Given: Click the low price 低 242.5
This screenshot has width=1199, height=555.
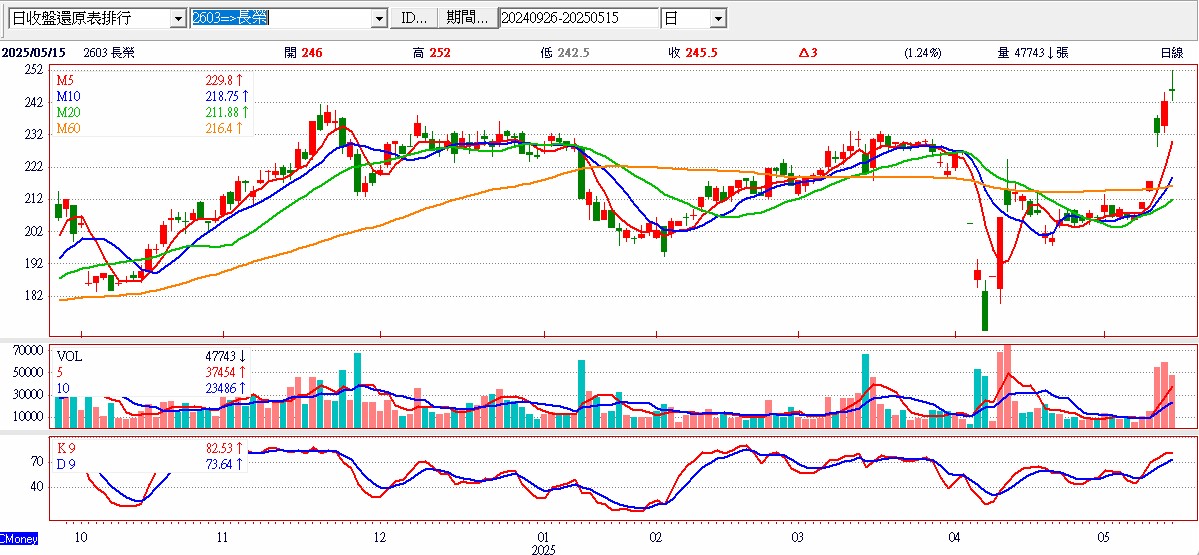Looking at the screenshot, I should [x=565, y=53].
